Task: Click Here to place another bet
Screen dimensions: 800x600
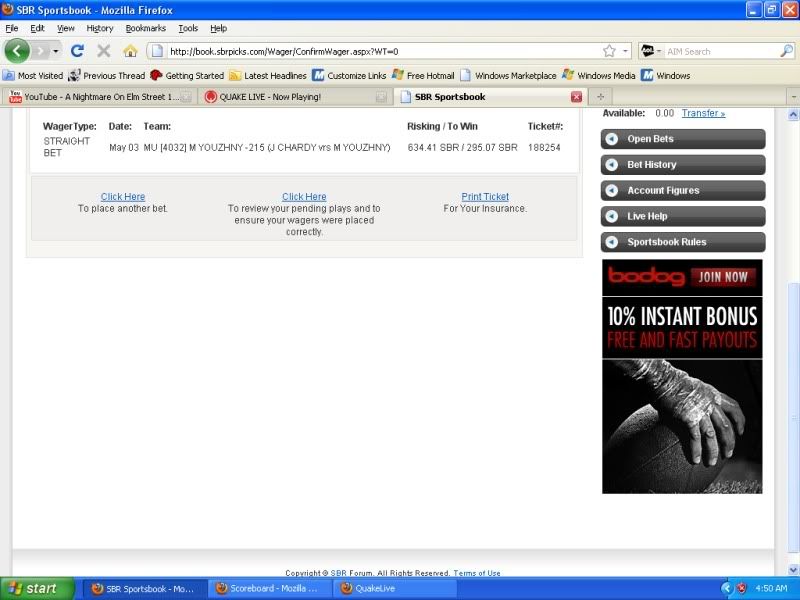Action: [122, 196]
